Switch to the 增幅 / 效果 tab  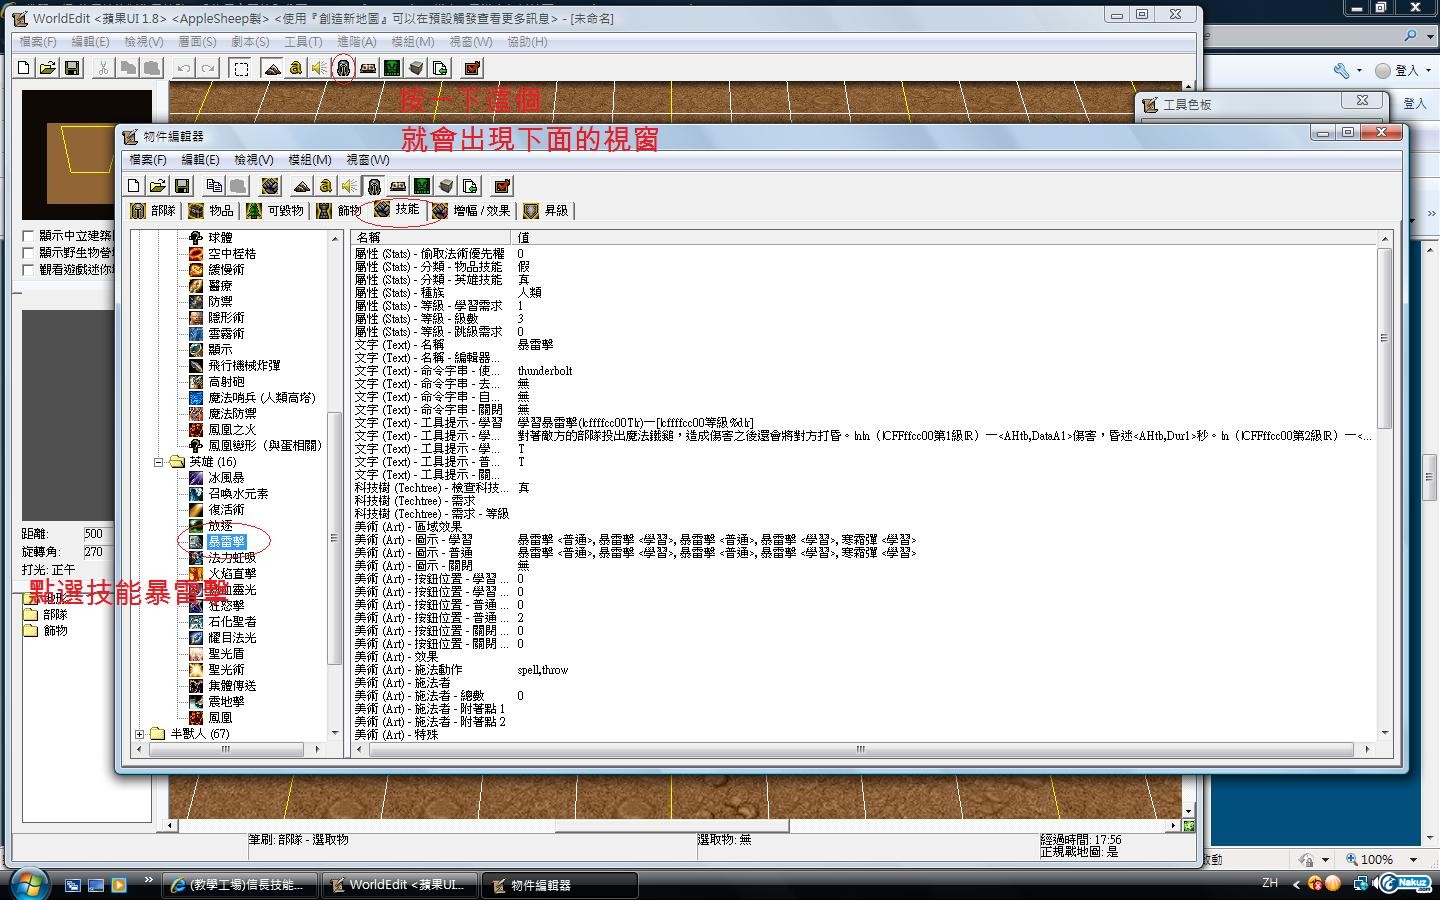471,211
